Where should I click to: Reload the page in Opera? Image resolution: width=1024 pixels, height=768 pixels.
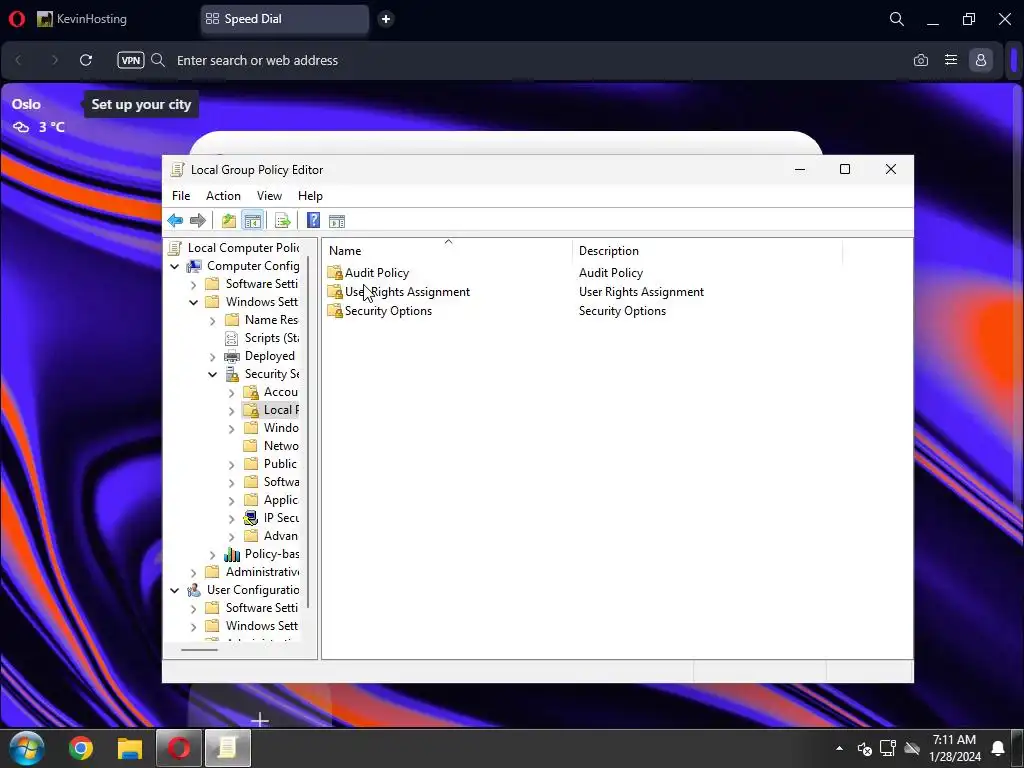point(86,60)
